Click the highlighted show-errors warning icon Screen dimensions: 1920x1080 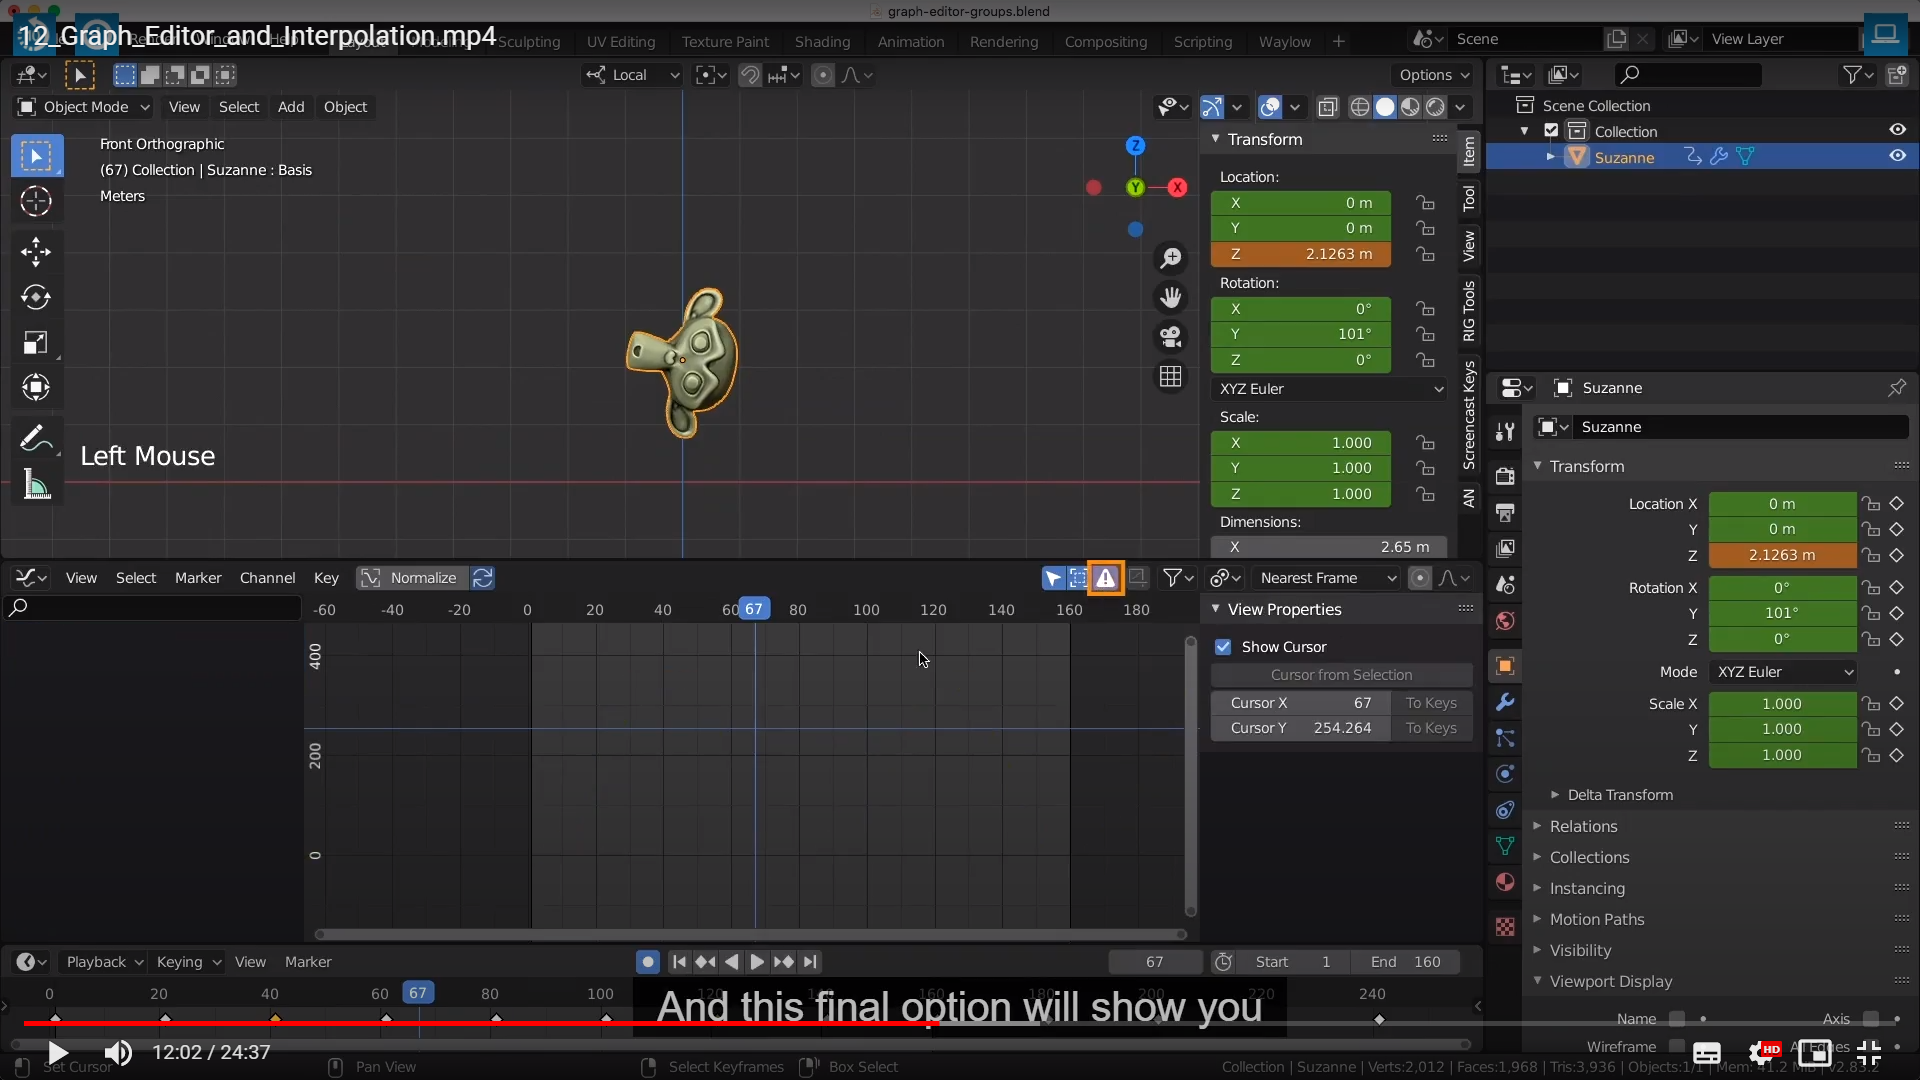point(1105,578)
